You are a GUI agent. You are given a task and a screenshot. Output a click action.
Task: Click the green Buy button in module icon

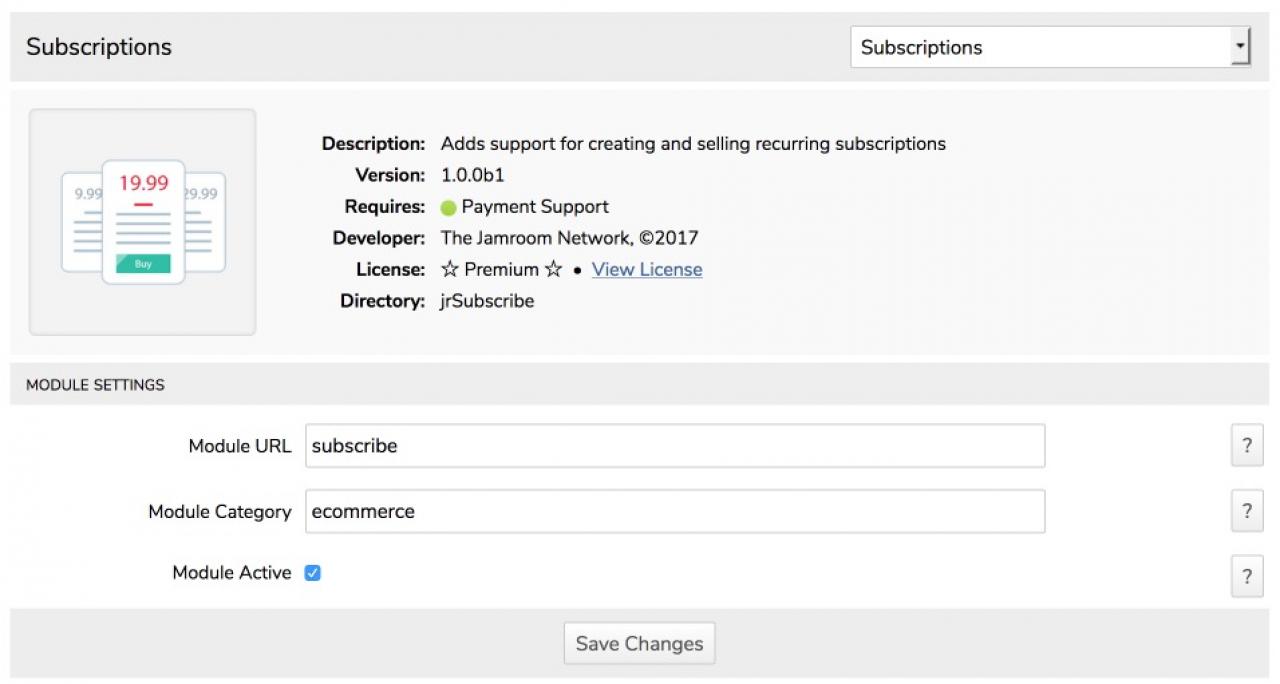143,264
